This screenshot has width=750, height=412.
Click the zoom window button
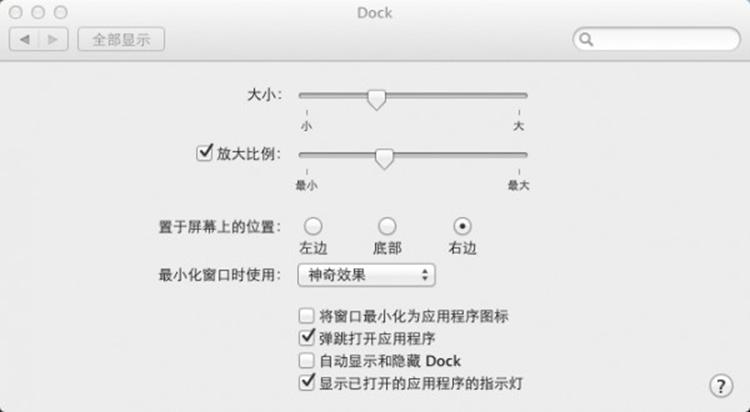tap(60, 12)
